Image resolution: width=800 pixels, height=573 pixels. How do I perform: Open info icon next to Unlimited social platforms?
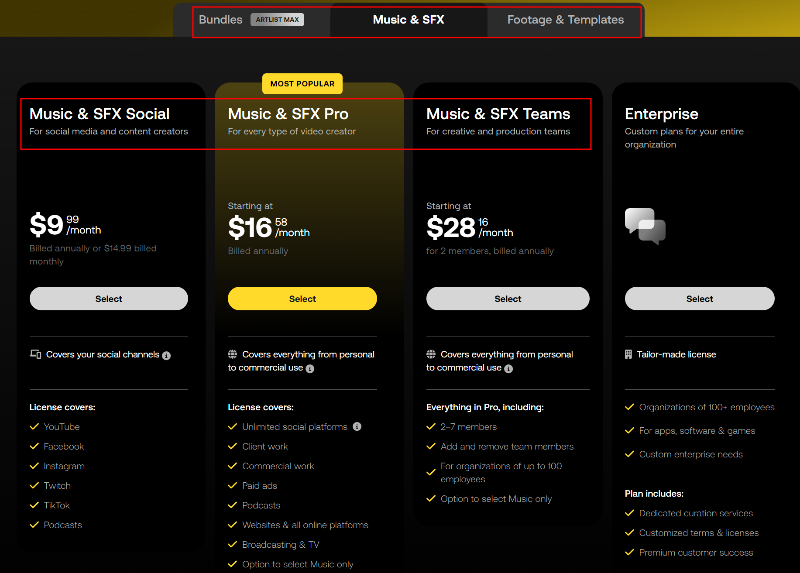pos(357,427)
